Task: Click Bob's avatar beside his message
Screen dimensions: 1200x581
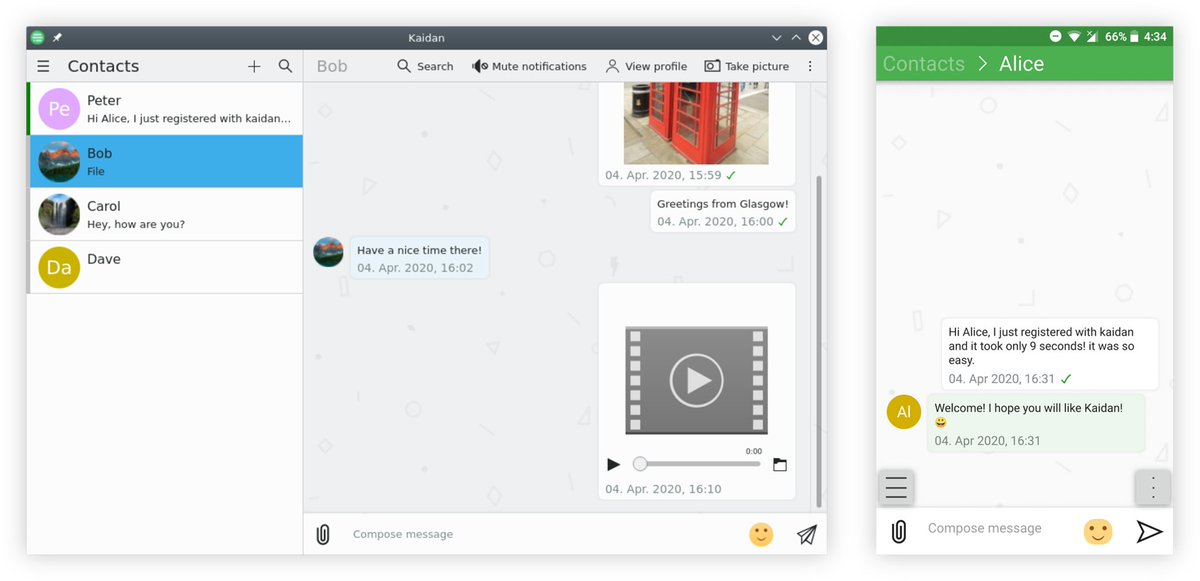Action: (328, 252)
